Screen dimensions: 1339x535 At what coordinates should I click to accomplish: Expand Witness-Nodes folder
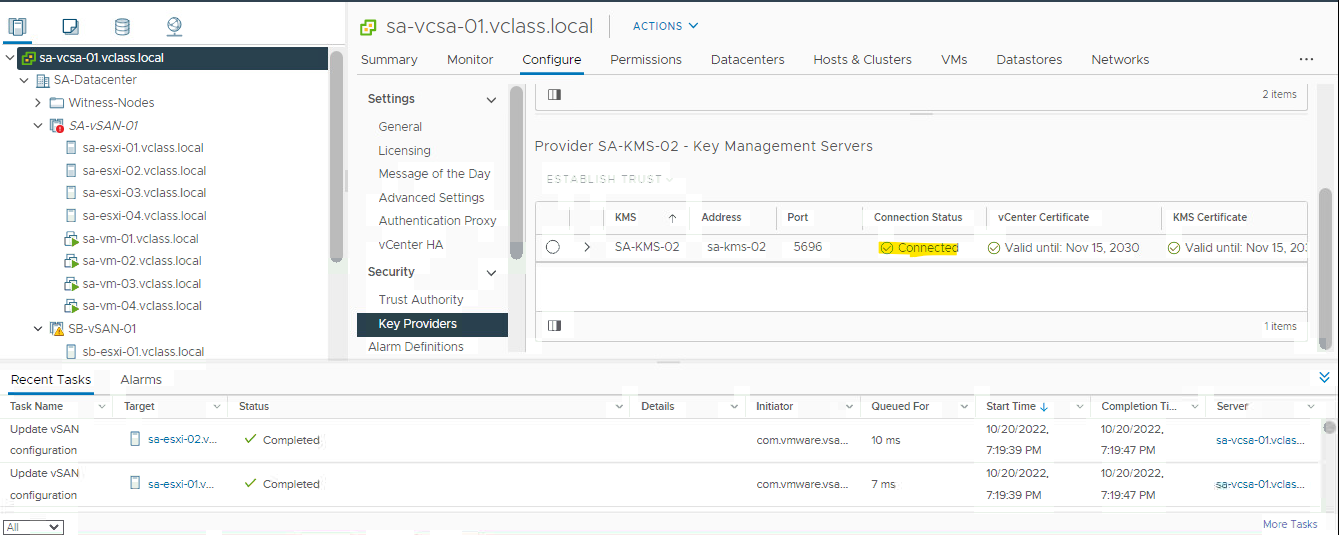point(38,103)
